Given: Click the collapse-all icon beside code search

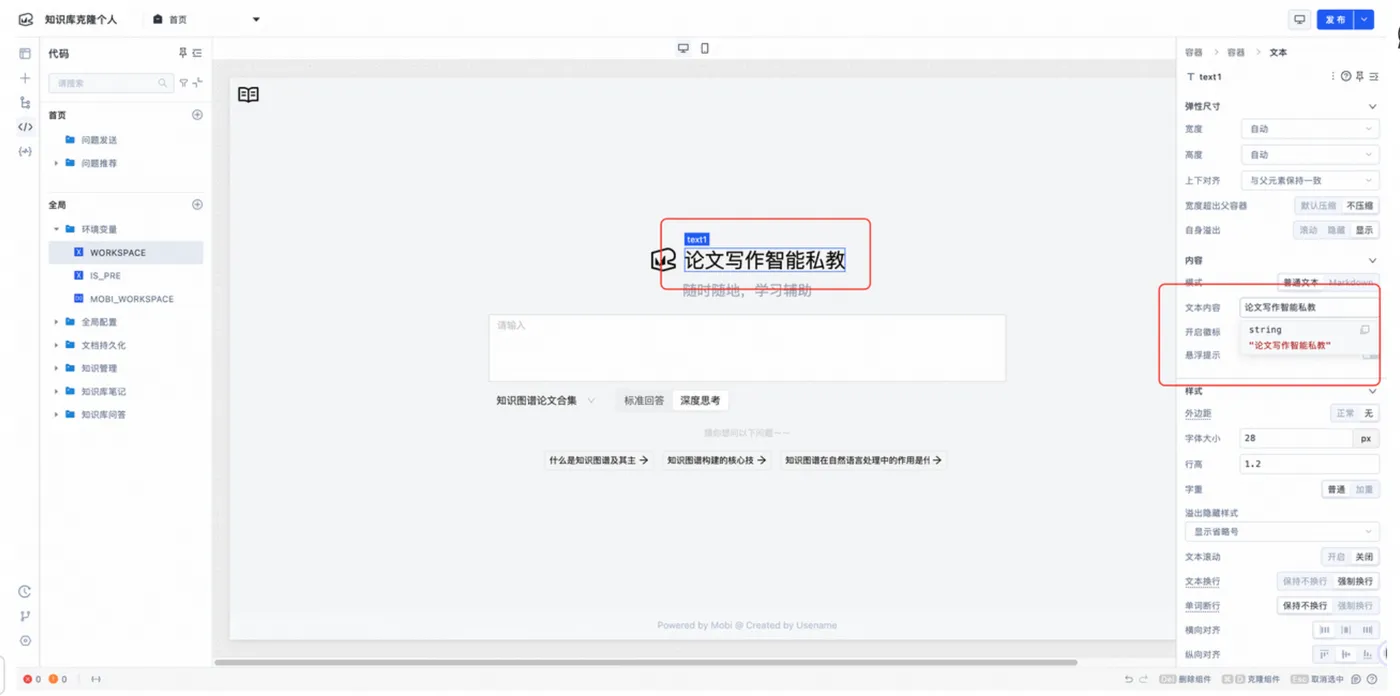Looking at the screenshot, I should (197, 83).
